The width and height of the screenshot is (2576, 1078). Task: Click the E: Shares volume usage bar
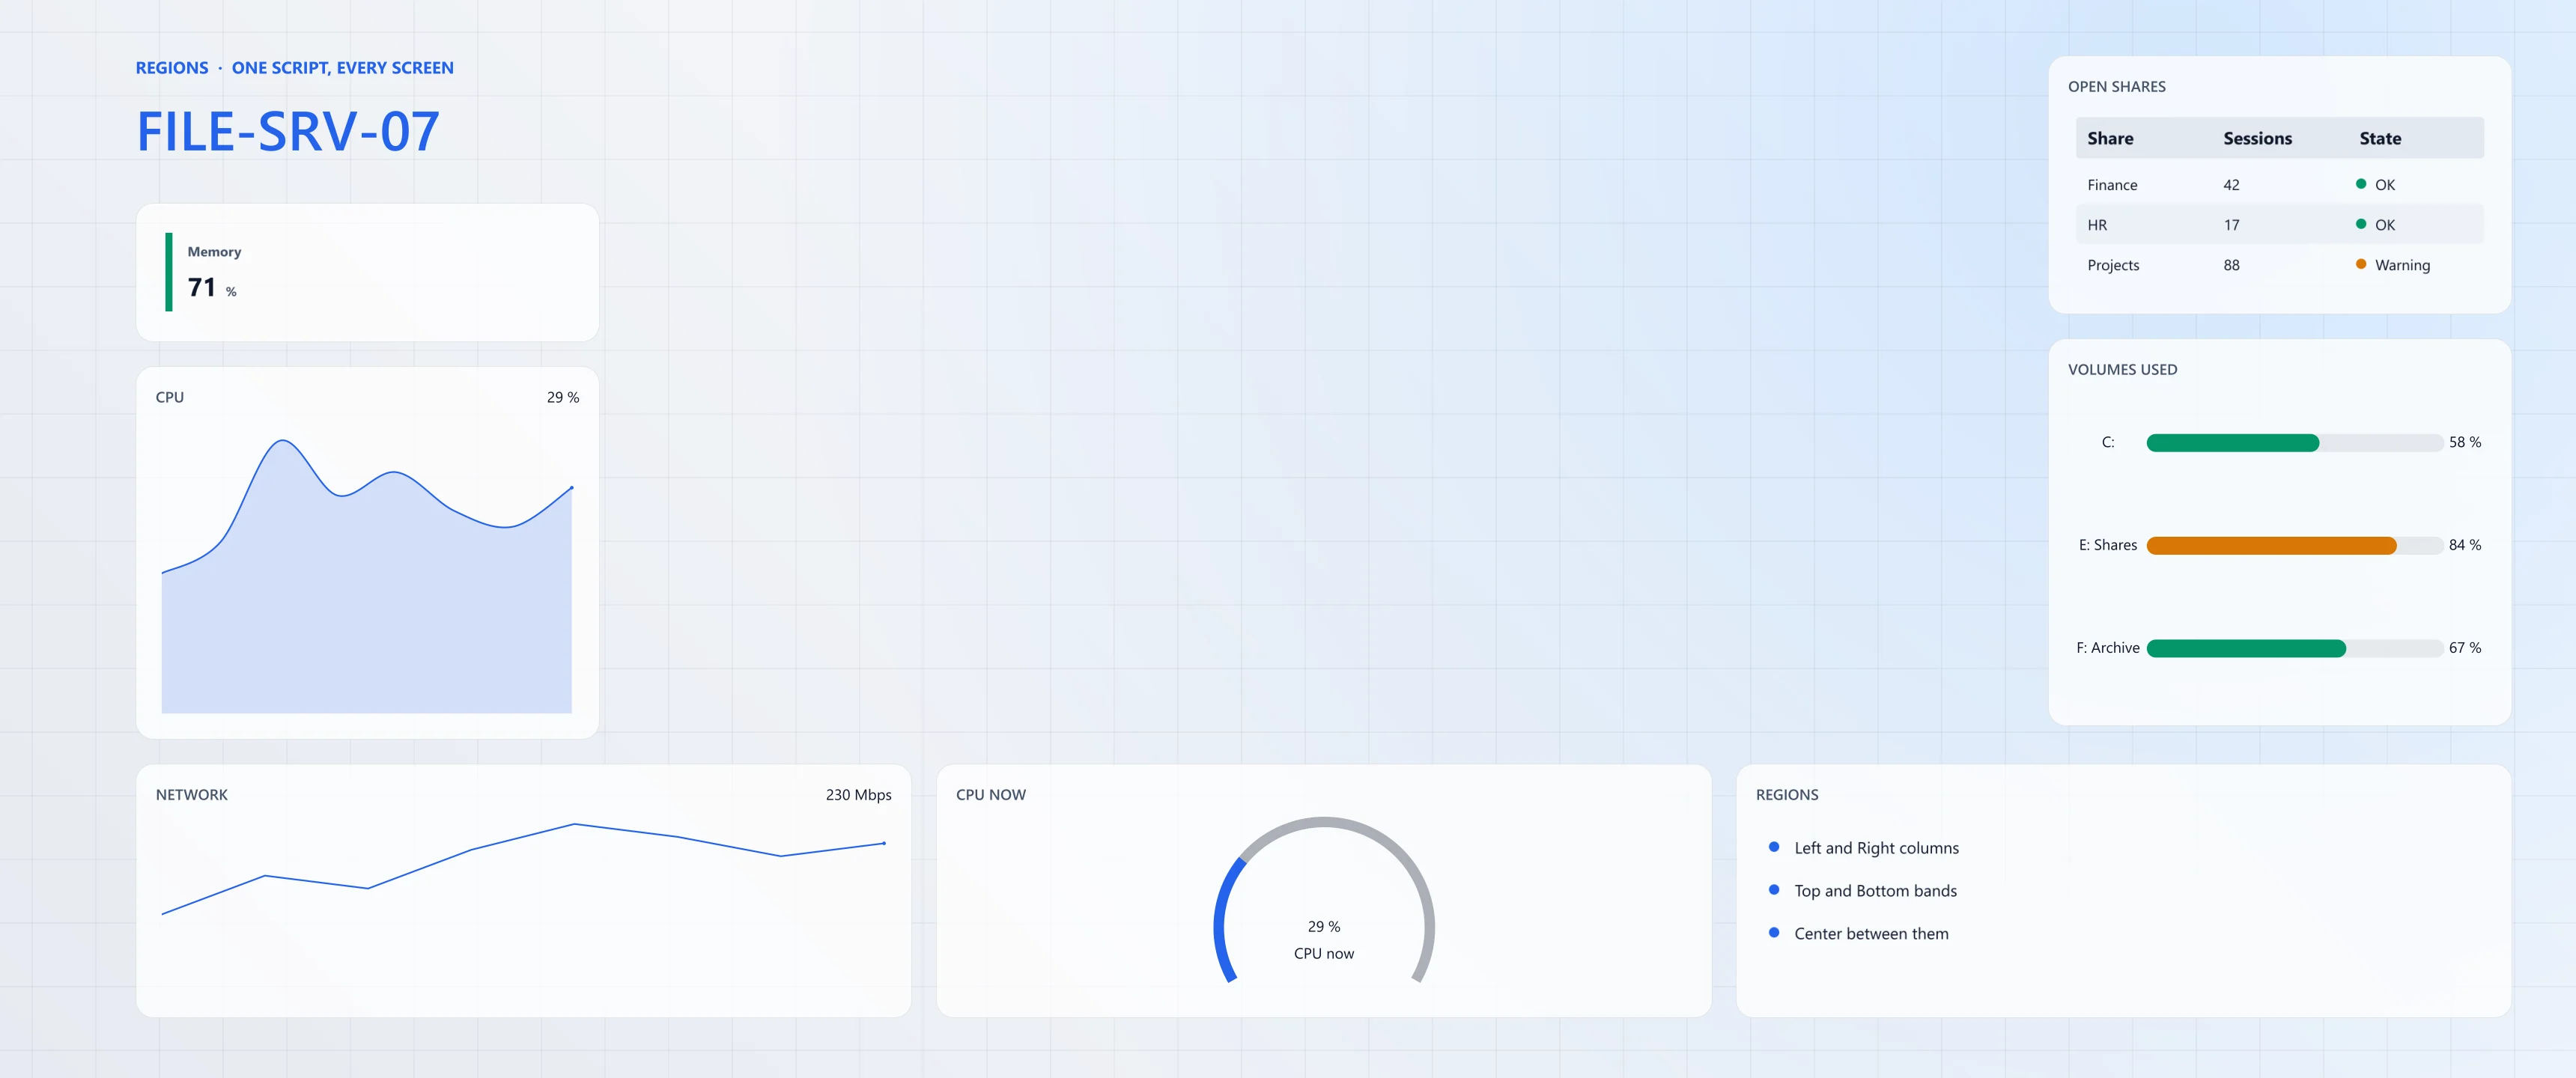click(2294, 546)
